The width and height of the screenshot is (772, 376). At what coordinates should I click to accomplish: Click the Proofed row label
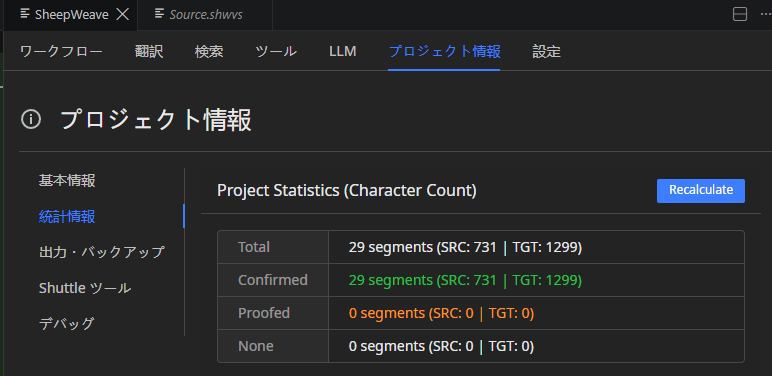click(x=264, y=313)
